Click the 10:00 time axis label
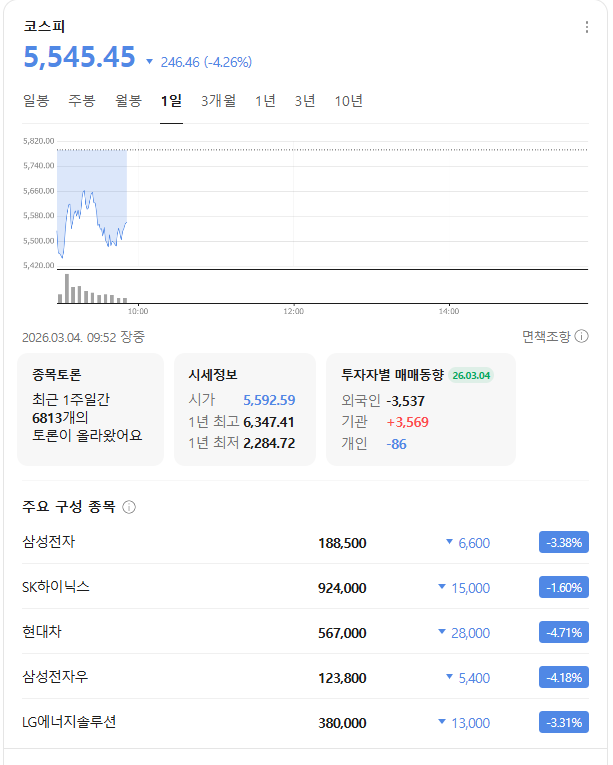613x765 pixels. click(138, 311)
